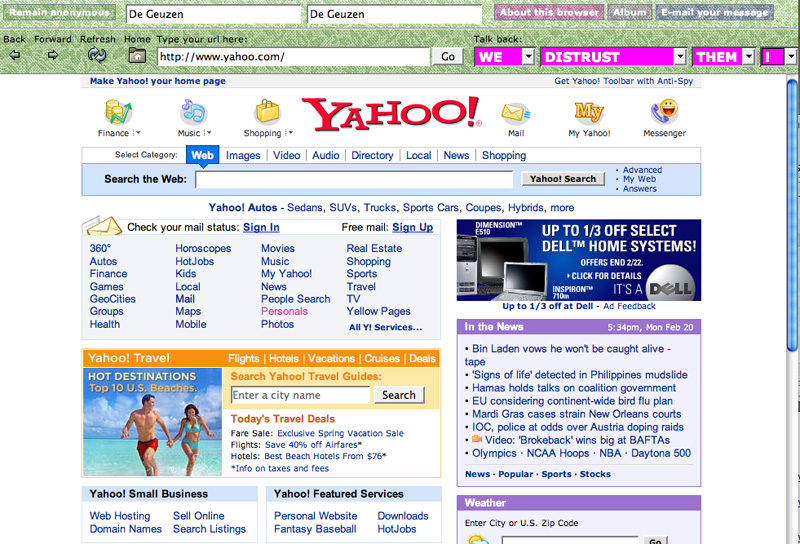This screenshot has height=544, width=800.
Task: Open the THEM word dropdown
Action: [x=748, y=57]
